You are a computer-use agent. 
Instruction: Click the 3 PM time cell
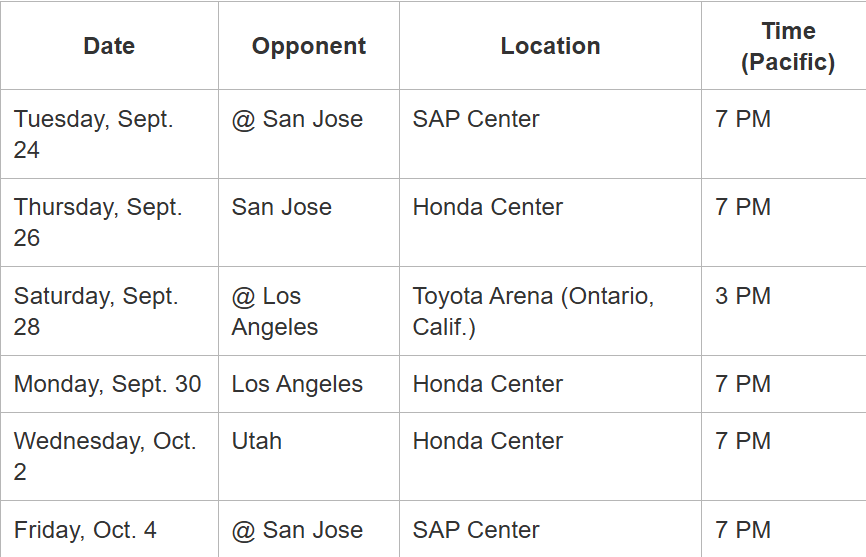coord(743,296)
